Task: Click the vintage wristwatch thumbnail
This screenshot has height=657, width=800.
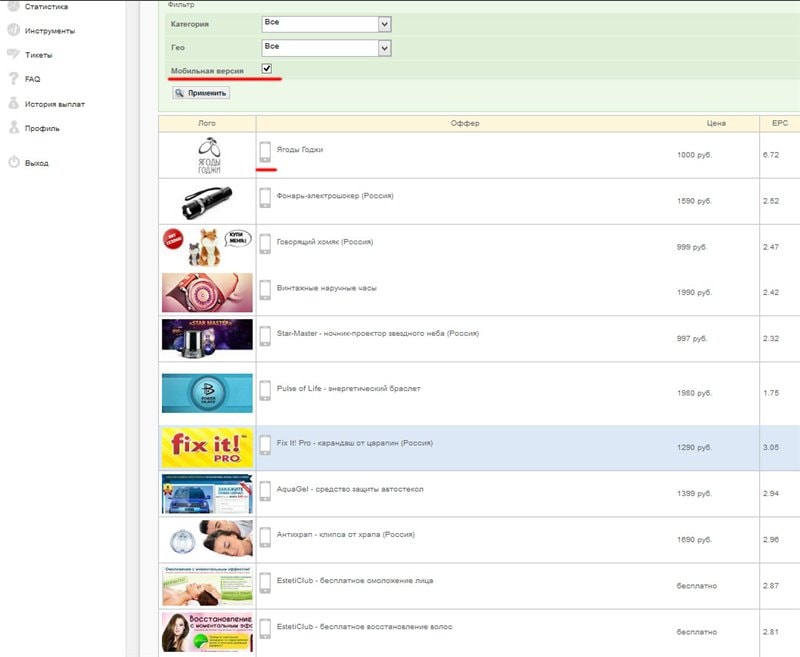Action: (207, 292)
